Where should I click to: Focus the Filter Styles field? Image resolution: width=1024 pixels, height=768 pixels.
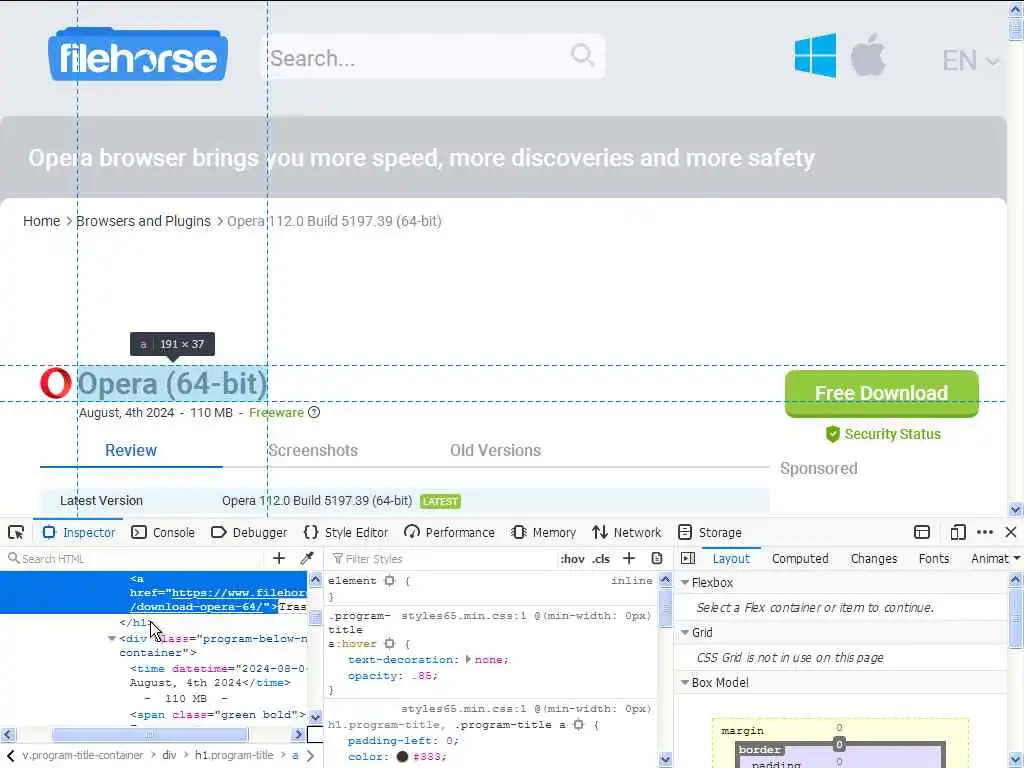[441, 558]
